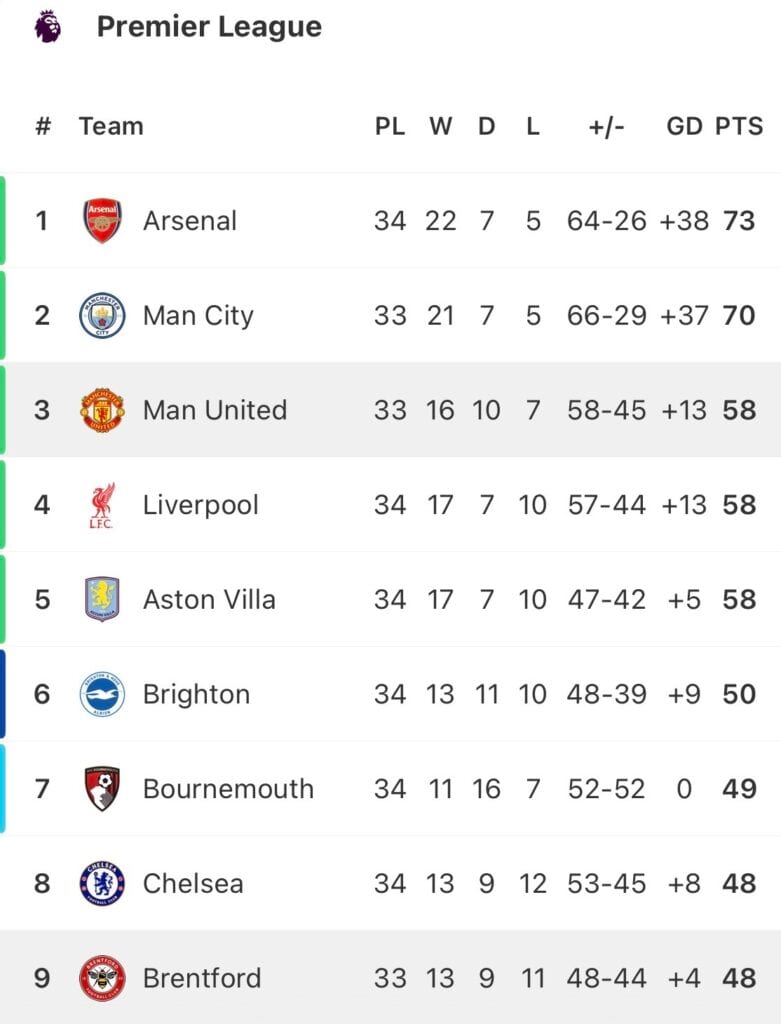The image size is (781, 1024).
Task: Select the Brighton club crest
Action: click(102, 694)
